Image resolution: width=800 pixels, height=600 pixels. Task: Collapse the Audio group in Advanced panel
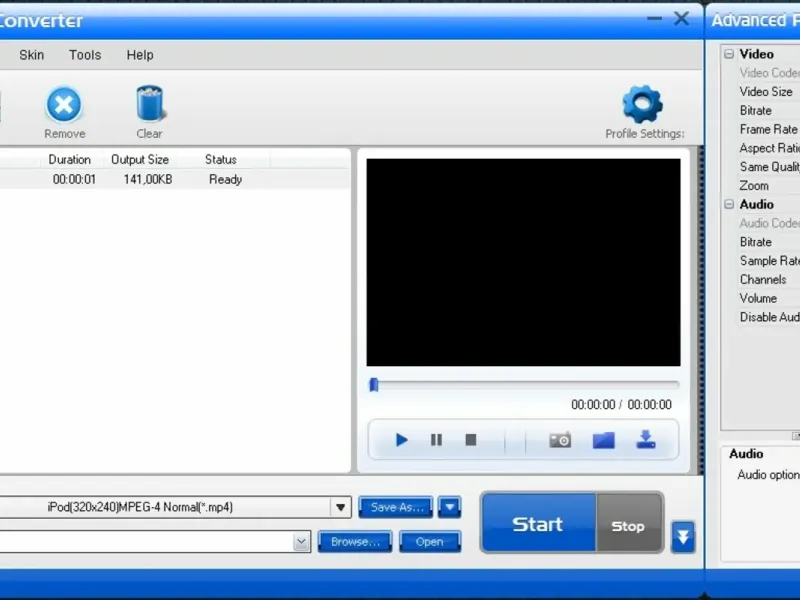pos(729,205)
